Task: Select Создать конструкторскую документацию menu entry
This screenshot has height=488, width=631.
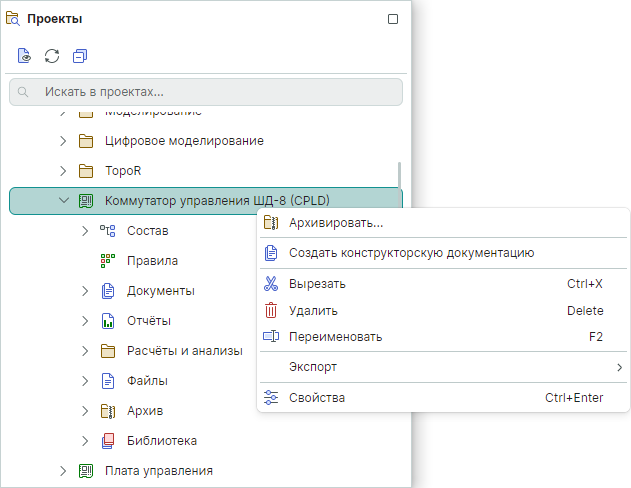Action: 411,253
